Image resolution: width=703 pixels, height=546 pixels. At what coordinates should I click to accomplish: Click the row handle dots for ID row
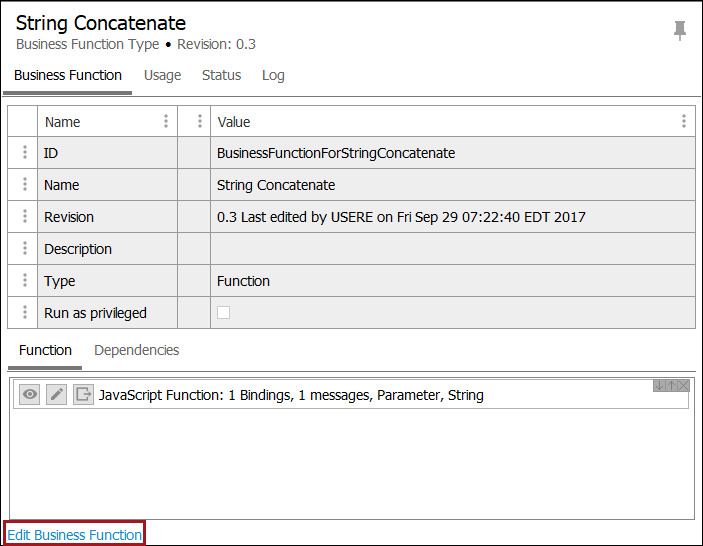(24, 153)
